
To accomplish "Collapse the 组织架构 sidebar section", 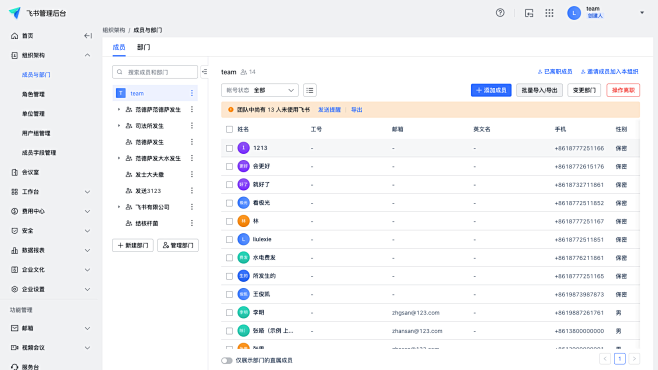I will coord(87,55).
